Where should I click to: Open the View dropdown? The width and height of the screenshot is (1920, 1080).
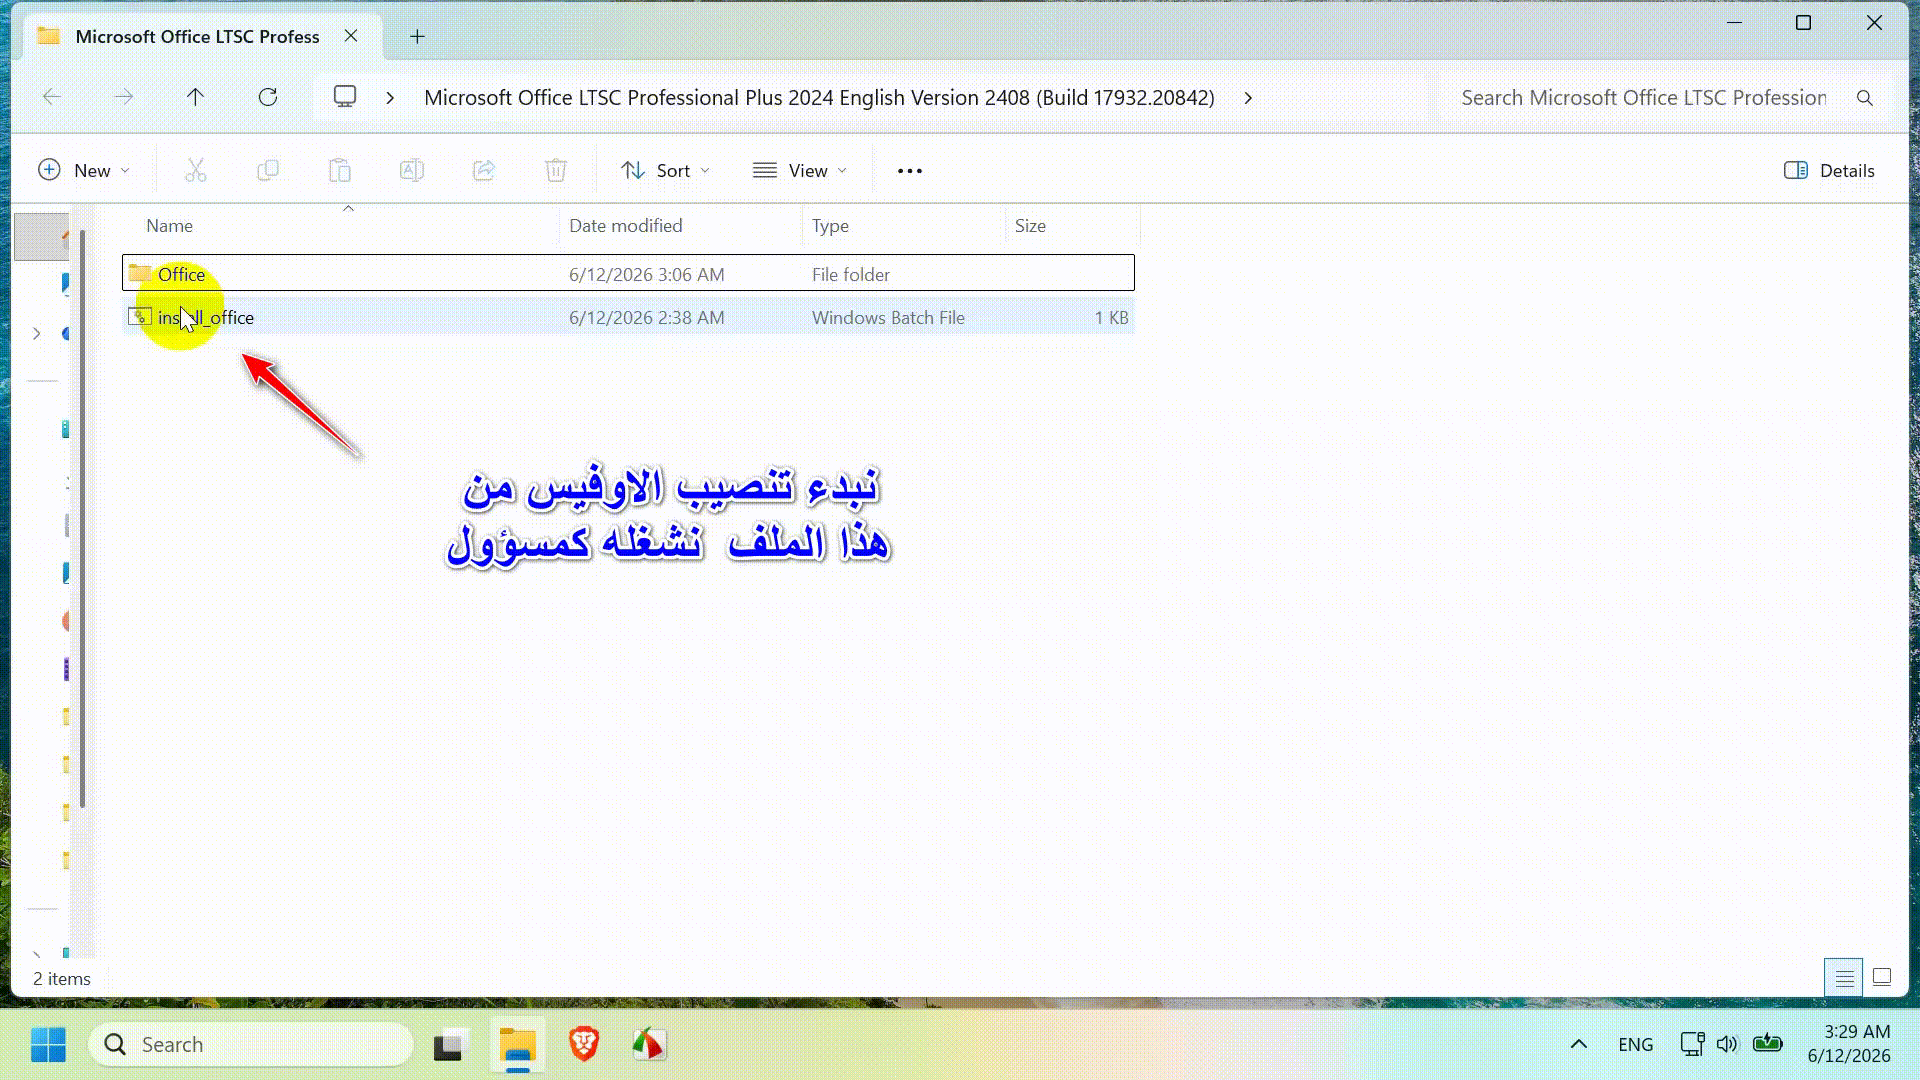click(800, 171)
